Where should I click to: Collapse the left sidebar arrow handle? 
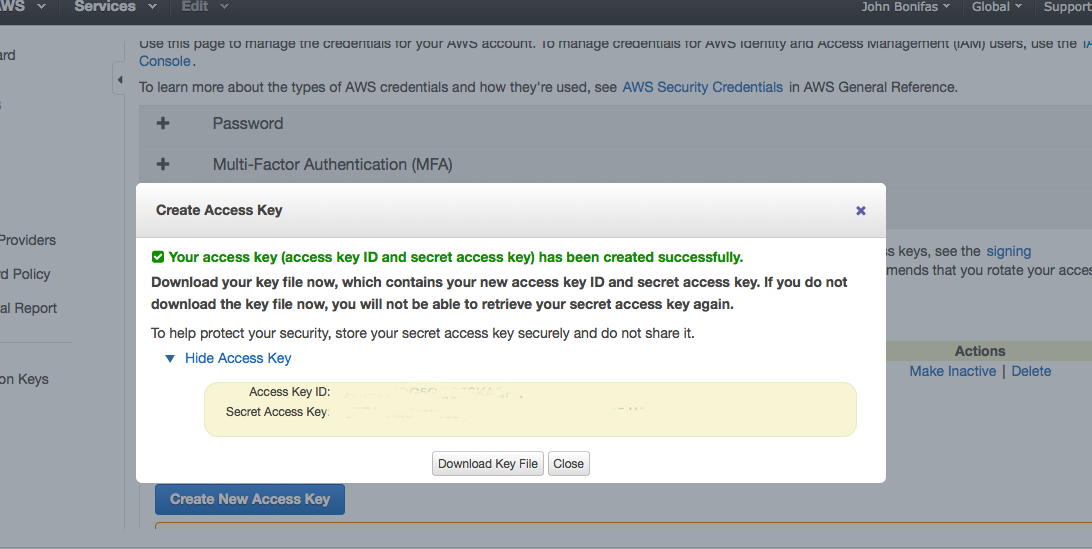119,79
